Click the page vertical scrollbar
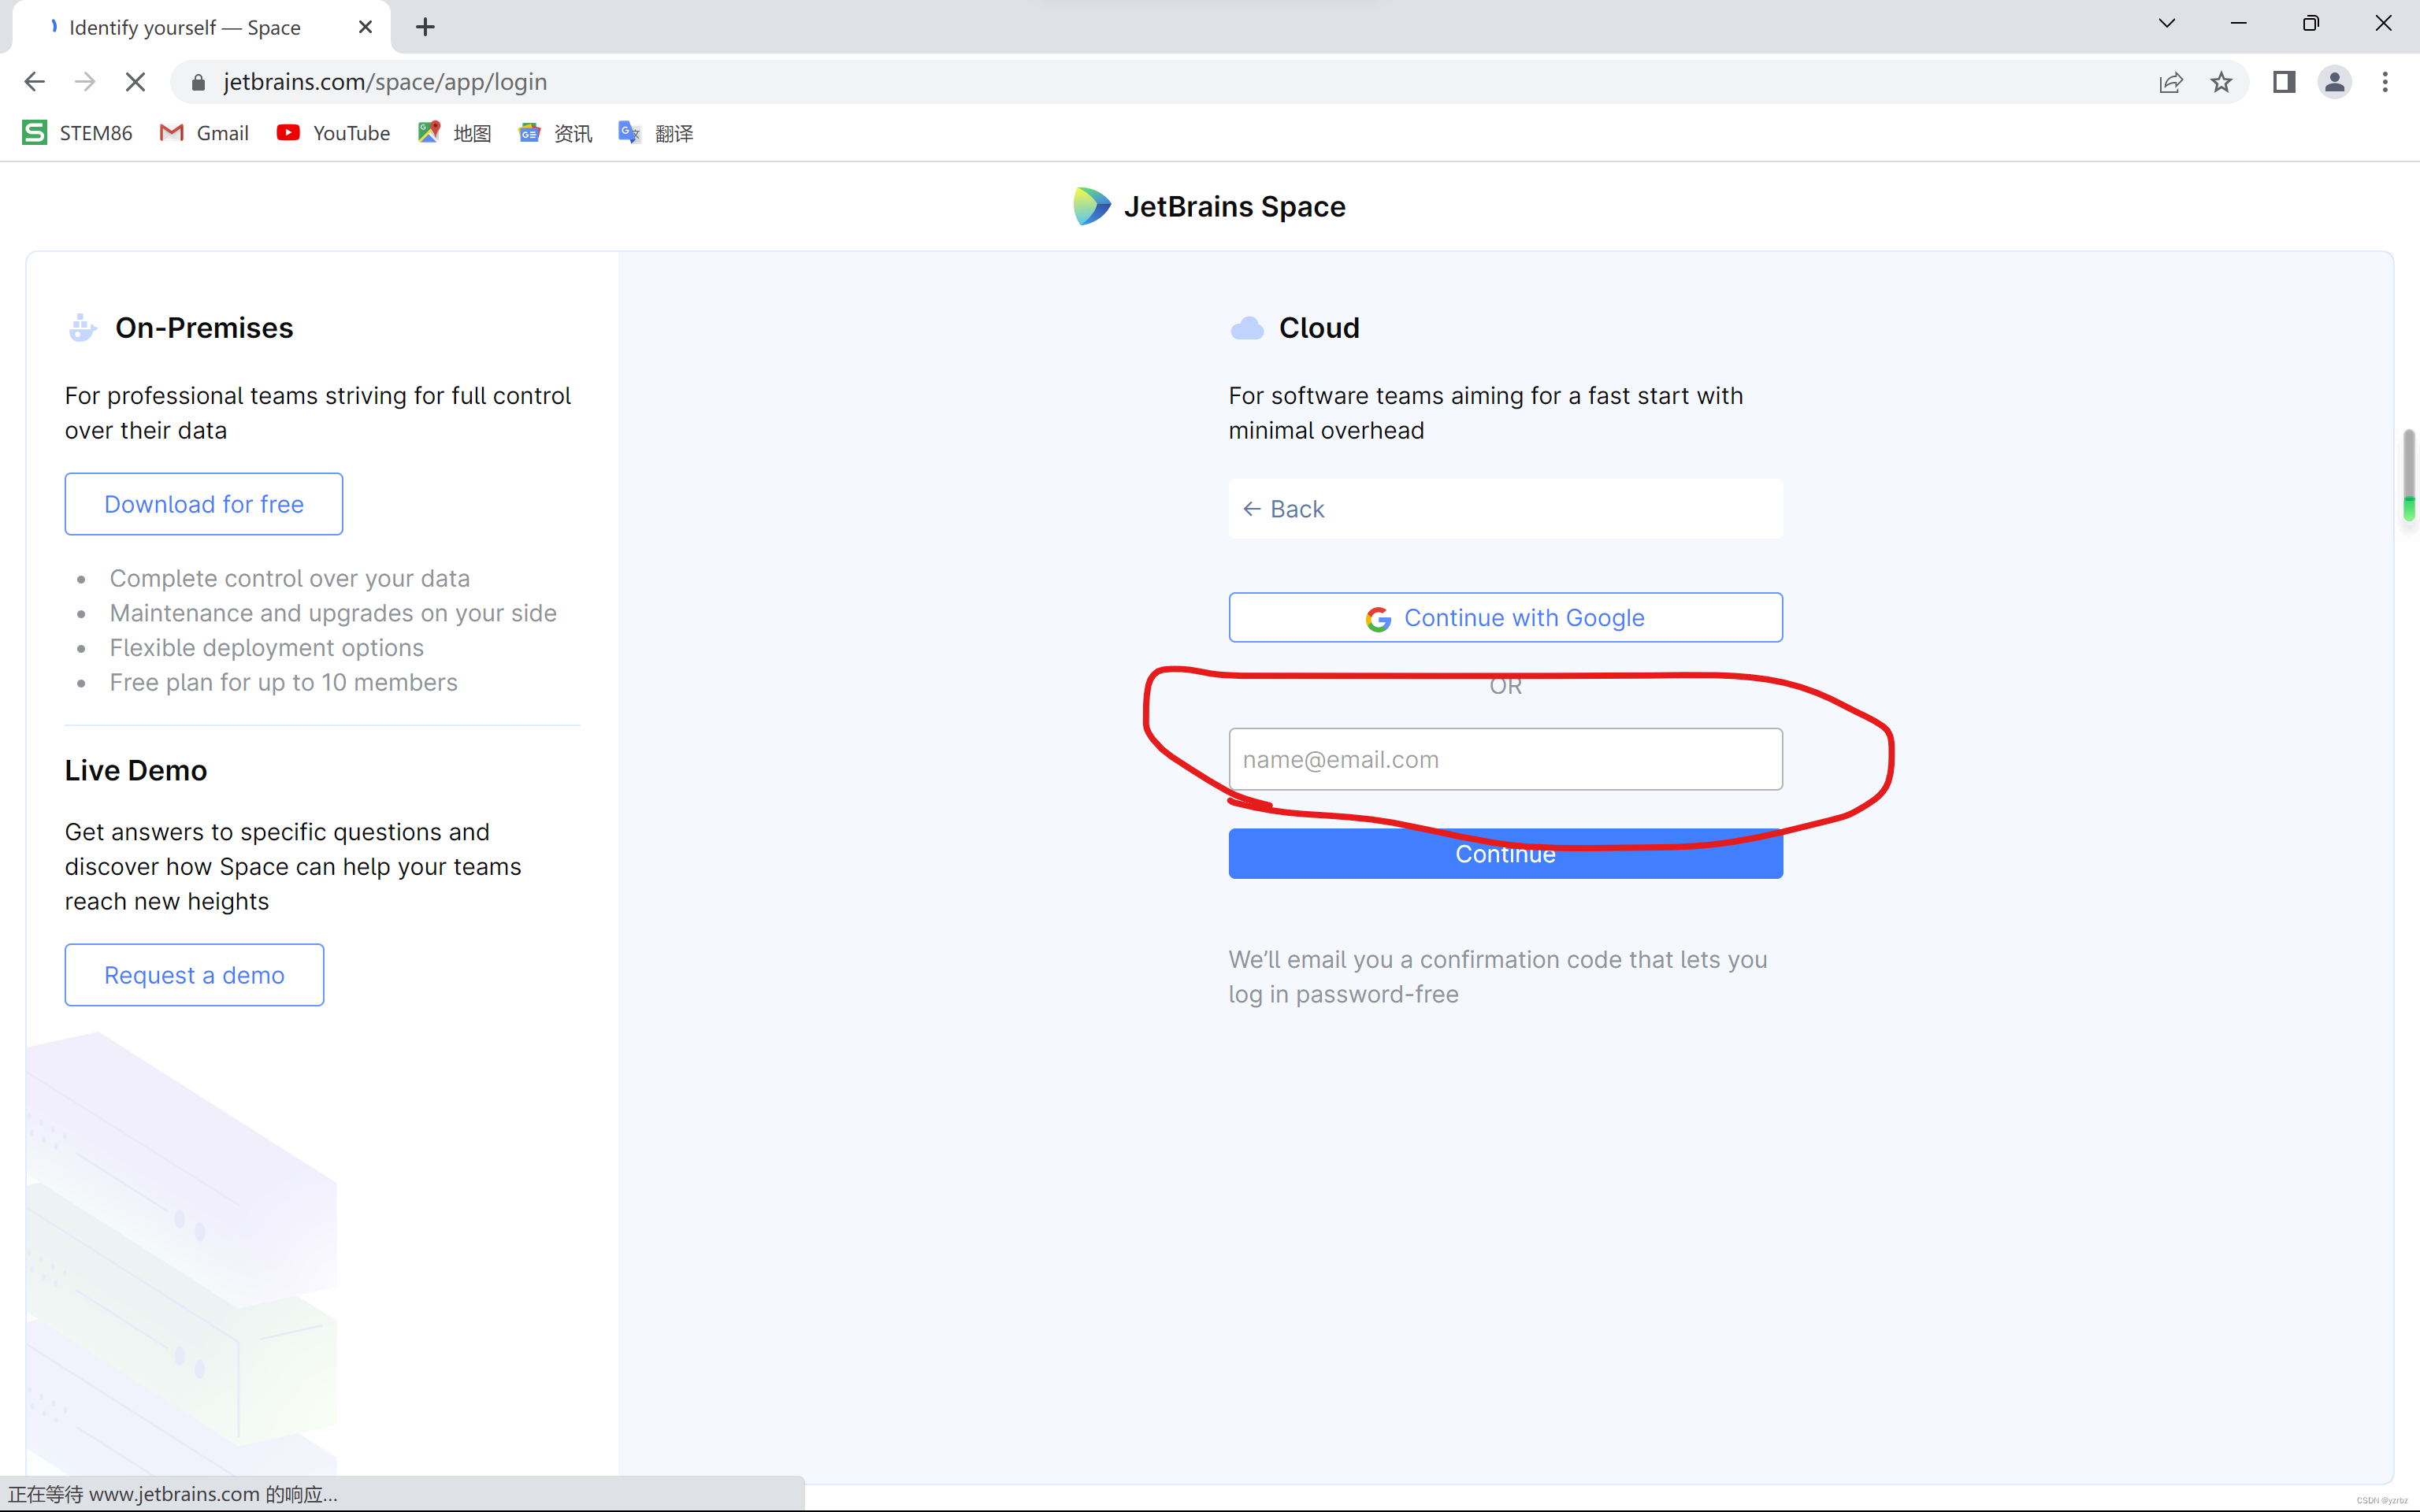Viewport: 2420px width, 1512px height. point(2408,475)
